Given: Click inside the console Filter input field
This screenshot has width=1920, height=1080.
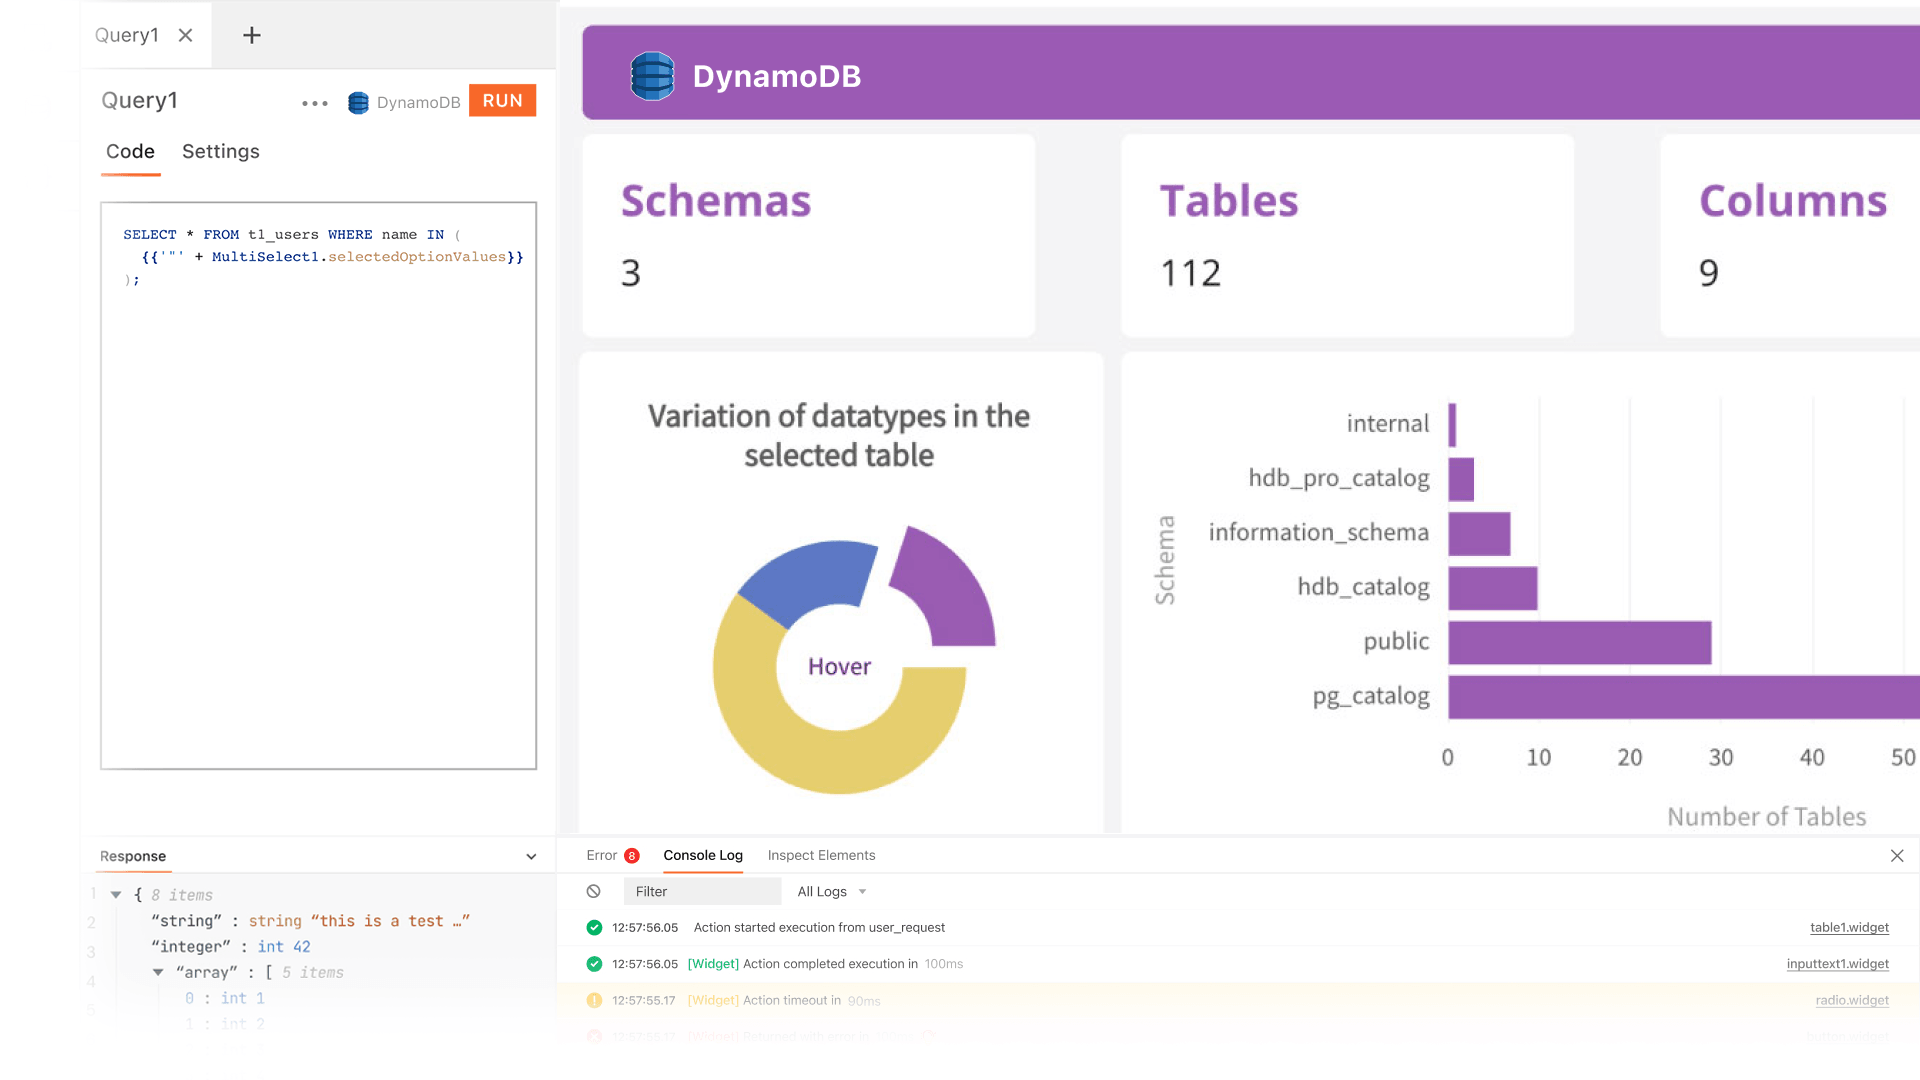Looking at the screenshot, I should point(700,891).
